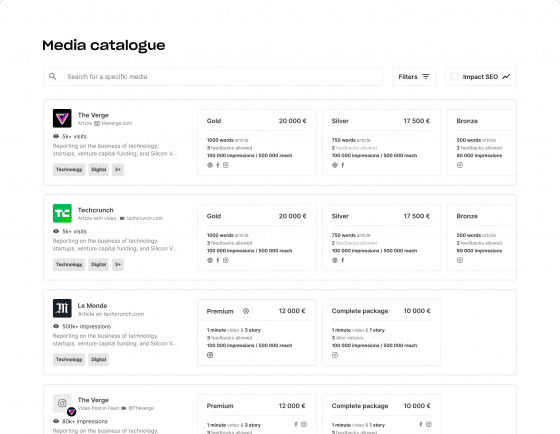Open The Verge article title
The image size is (560, 434).
[x=93, y=115]
